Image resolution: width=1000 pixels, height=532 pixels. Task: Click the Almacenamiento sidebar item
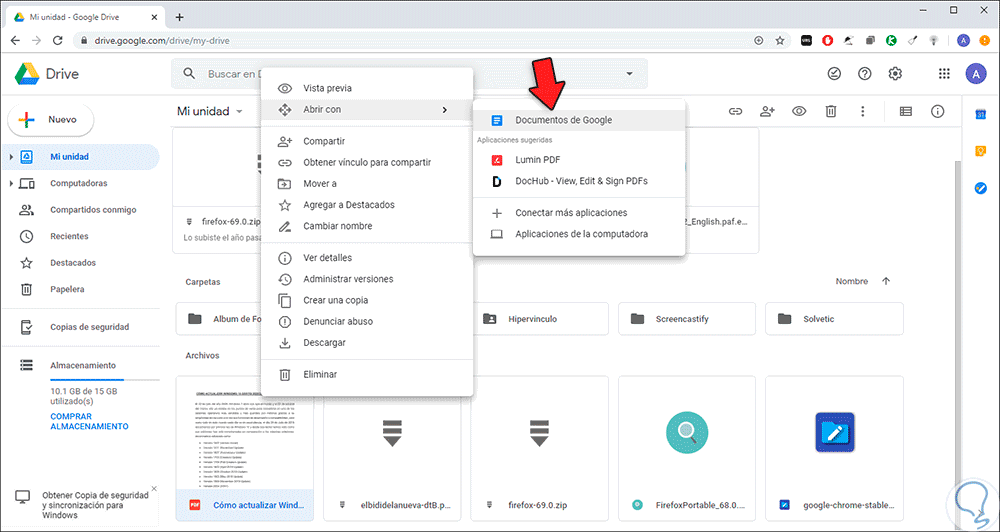83,366
